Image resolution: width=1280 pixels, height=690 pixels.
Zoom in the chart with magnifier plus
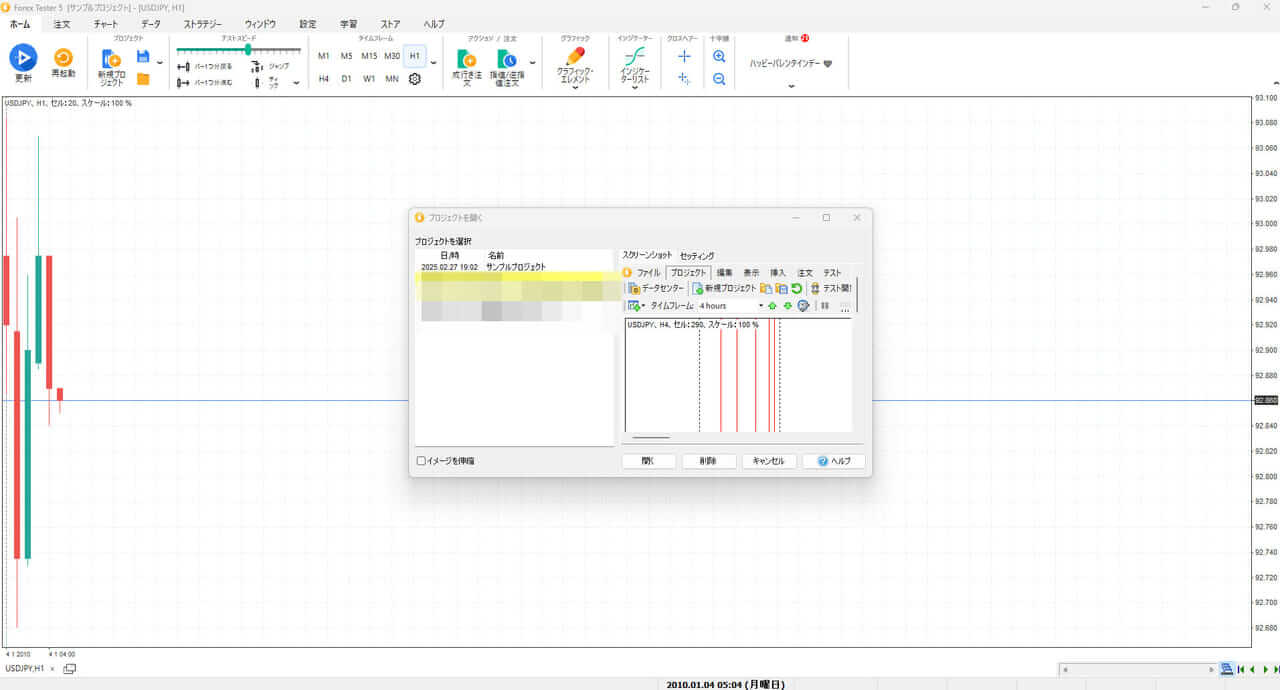pyautogui.click(x=719, y=57)
